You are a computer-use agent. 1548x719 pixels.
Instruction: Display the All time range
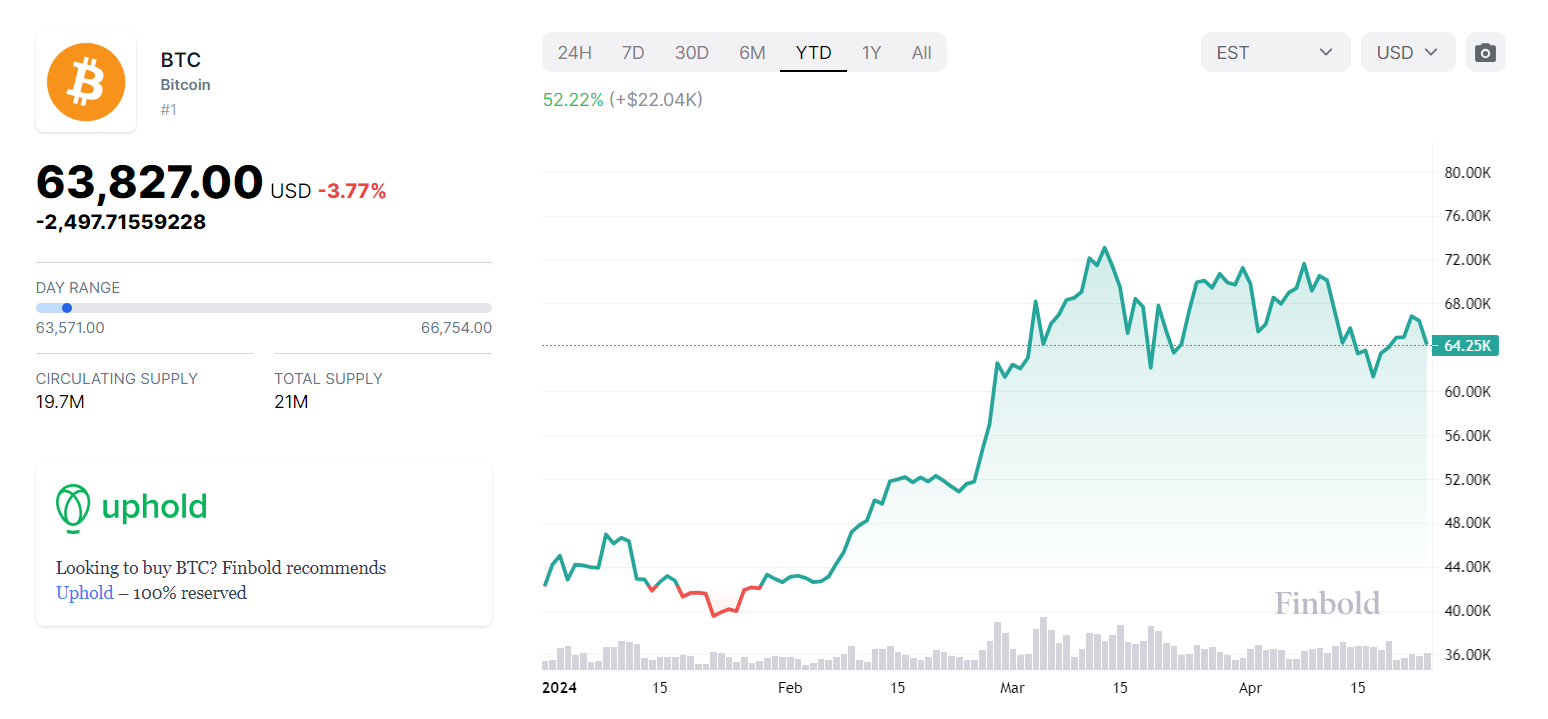click(921, 53)
